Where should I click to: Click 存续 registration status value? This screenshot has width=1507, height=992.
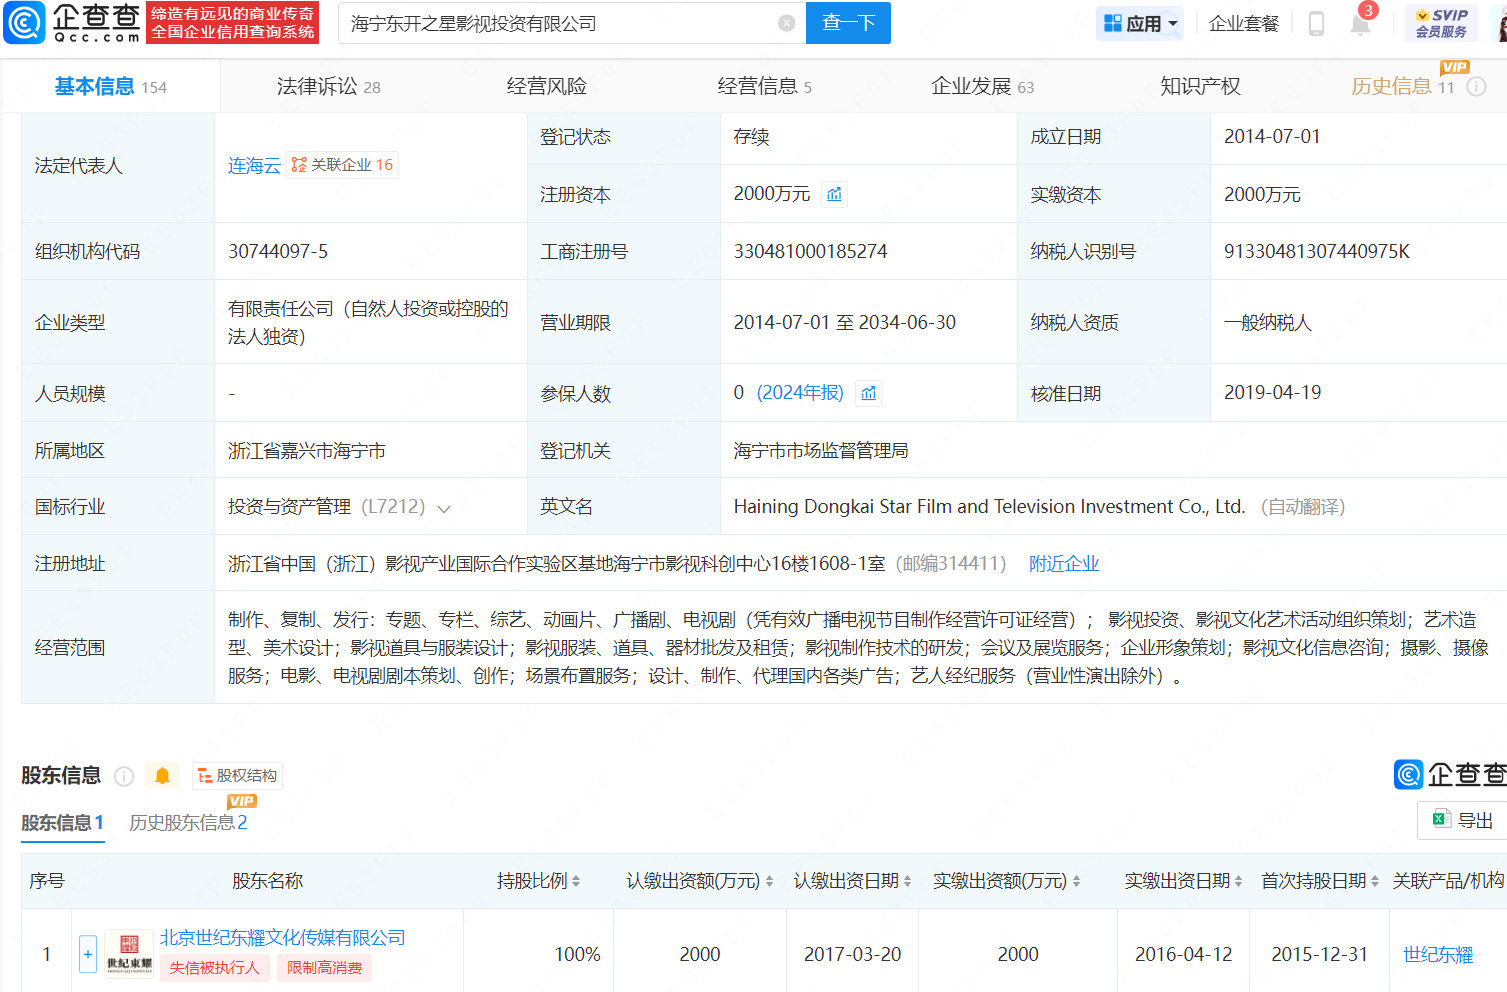coord(751,137)
